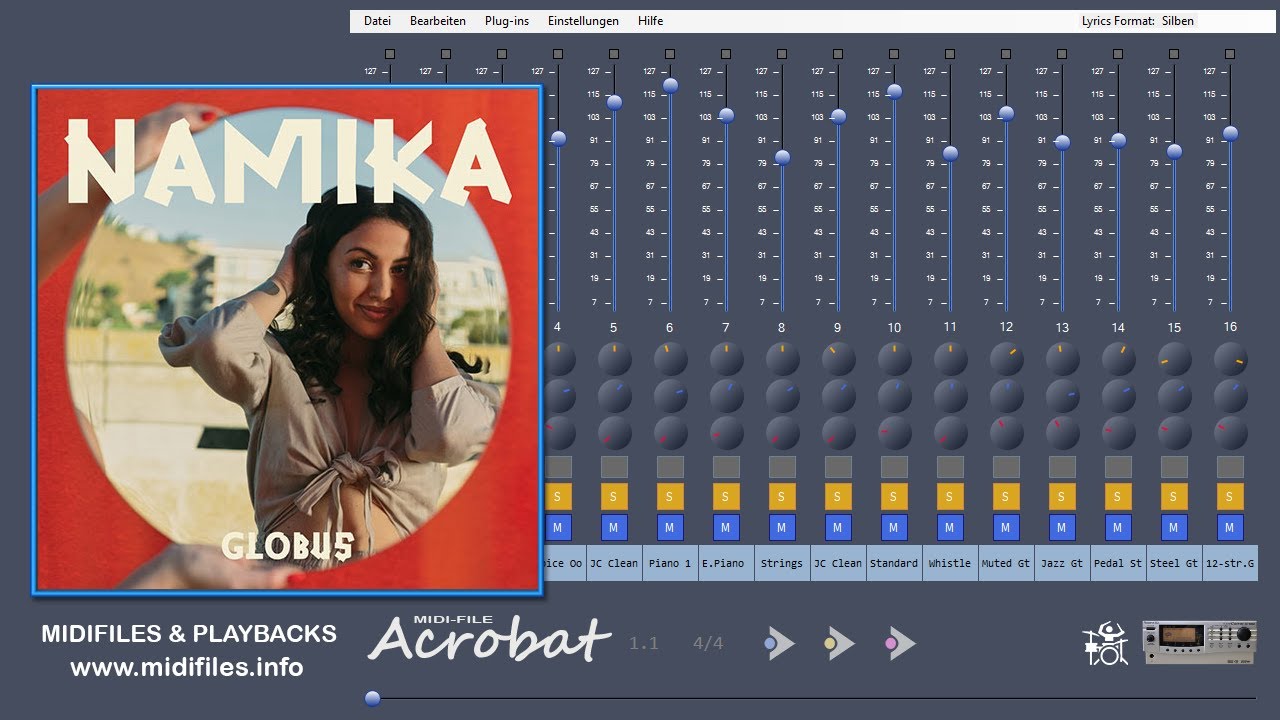Click channel 11 blue-marked middle knob

pyautogui.click(x=950, y=396)
